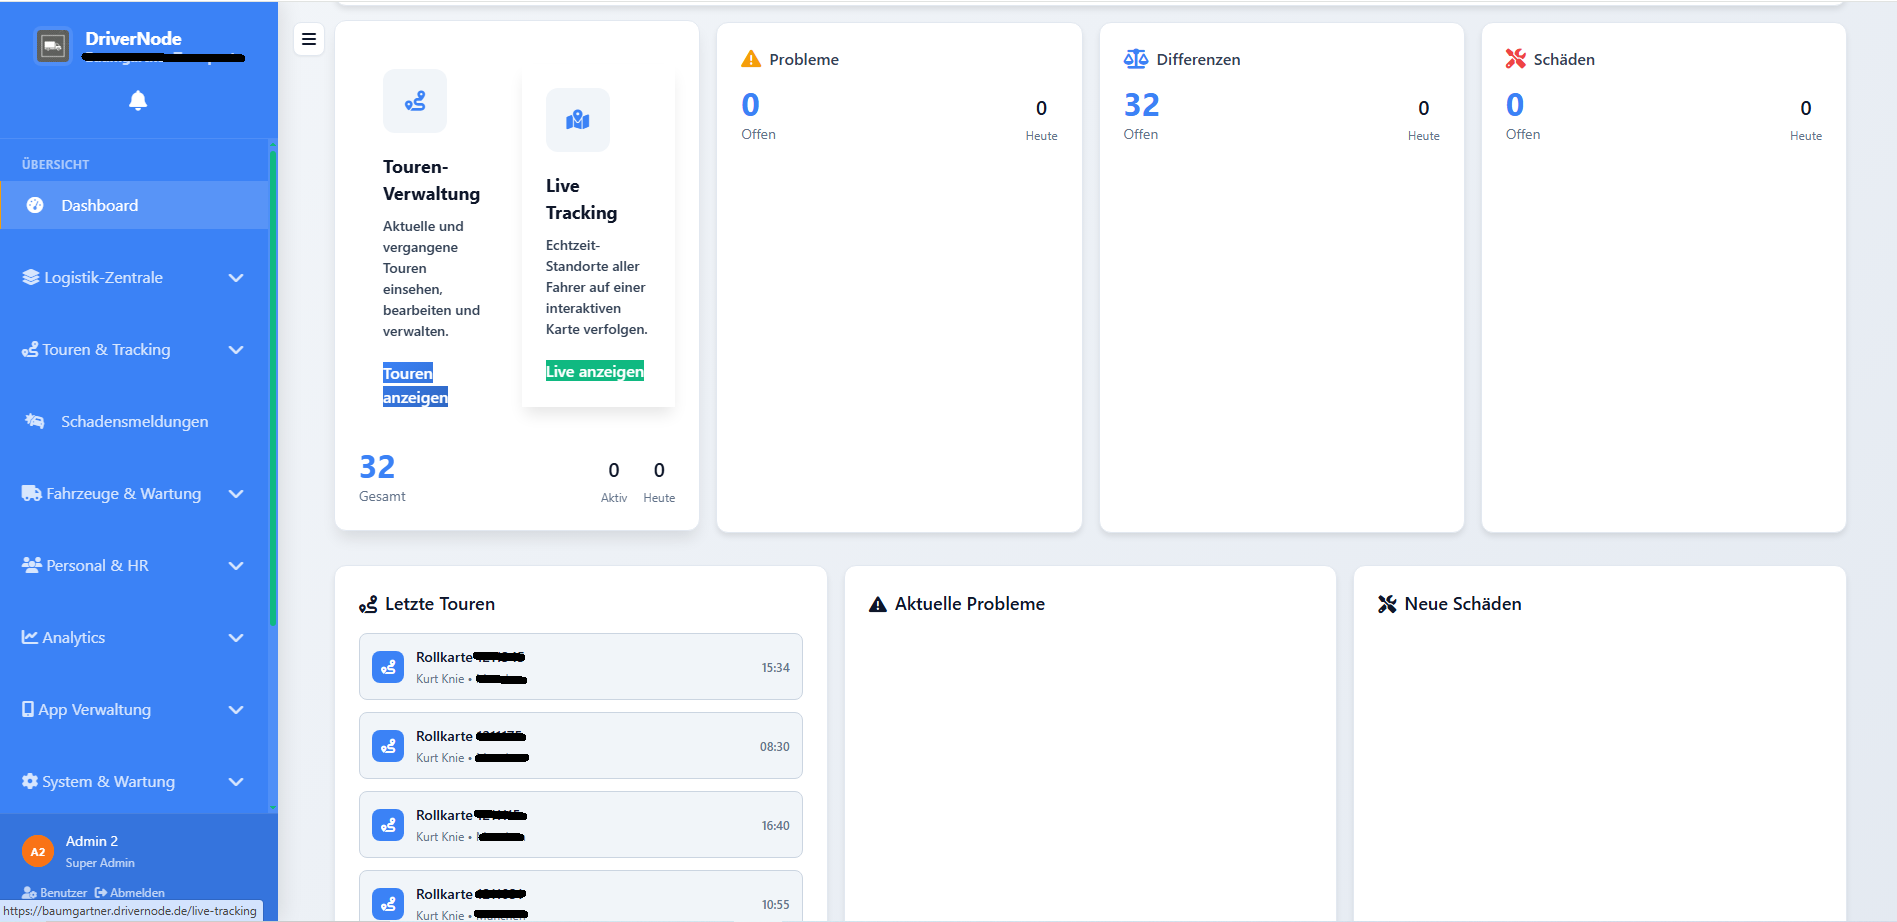Image resolution: width=1897 pixels, height=922 pixels.
Task: Click the Letzte Touren route icon
Action: click(x=368, y=604)
